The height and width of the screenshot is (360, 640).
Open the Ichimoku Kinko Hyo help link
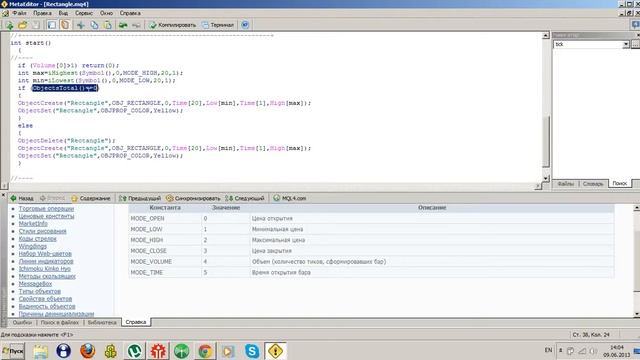pos(44,269)
